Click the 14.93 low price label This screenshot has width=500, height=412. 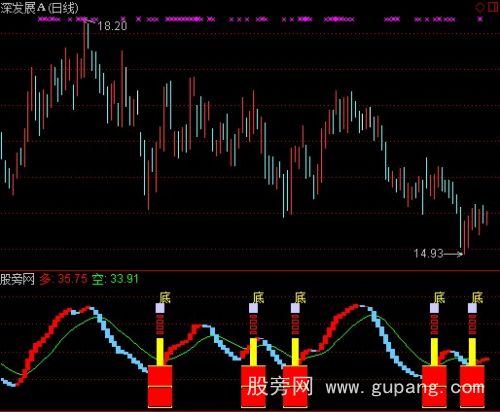tap(428, 254)
